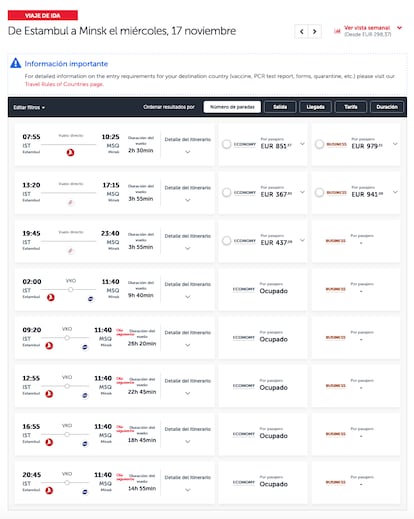Click the Turkish Airlines logo on the 16:55 flight
The width and height of the screenshot is (414, 519).
click(x=49, y=442)
